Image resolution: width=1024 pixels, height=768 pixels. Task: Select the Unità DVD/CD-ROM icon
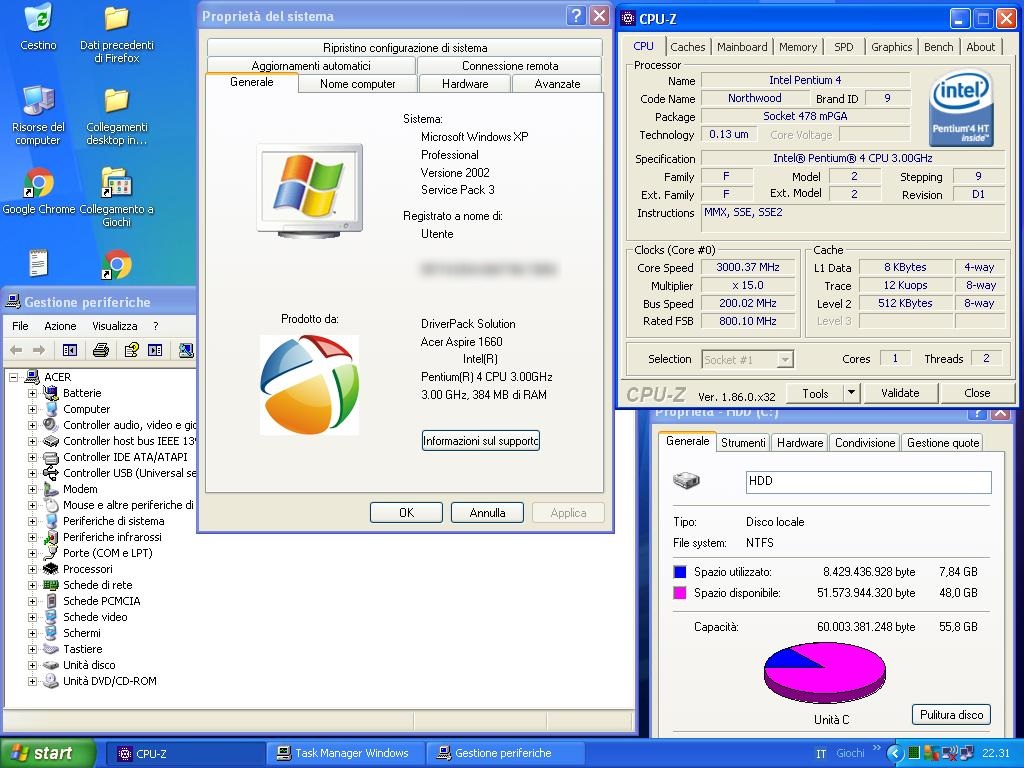click(50, 680)
